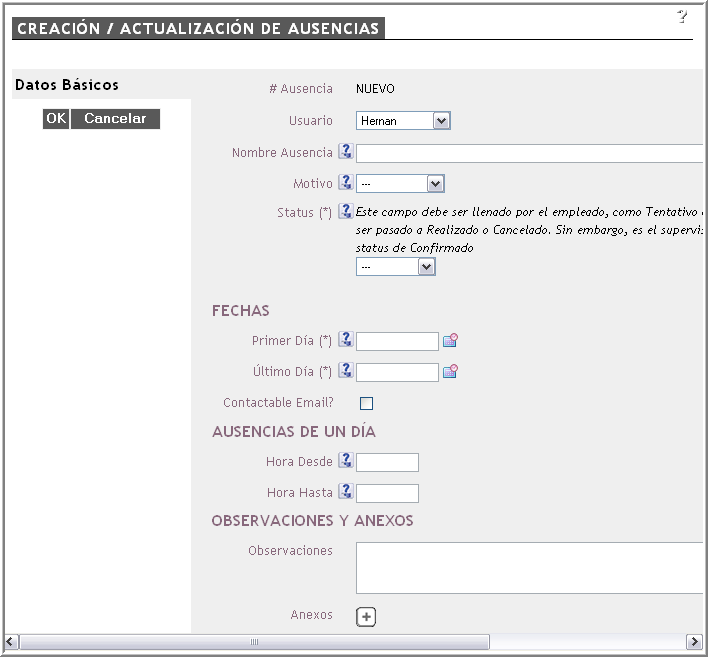The height and width of the screenshot is (657, 708).
Task: Select the Datos Básicos tab
Action: click(x=67, y=85)
